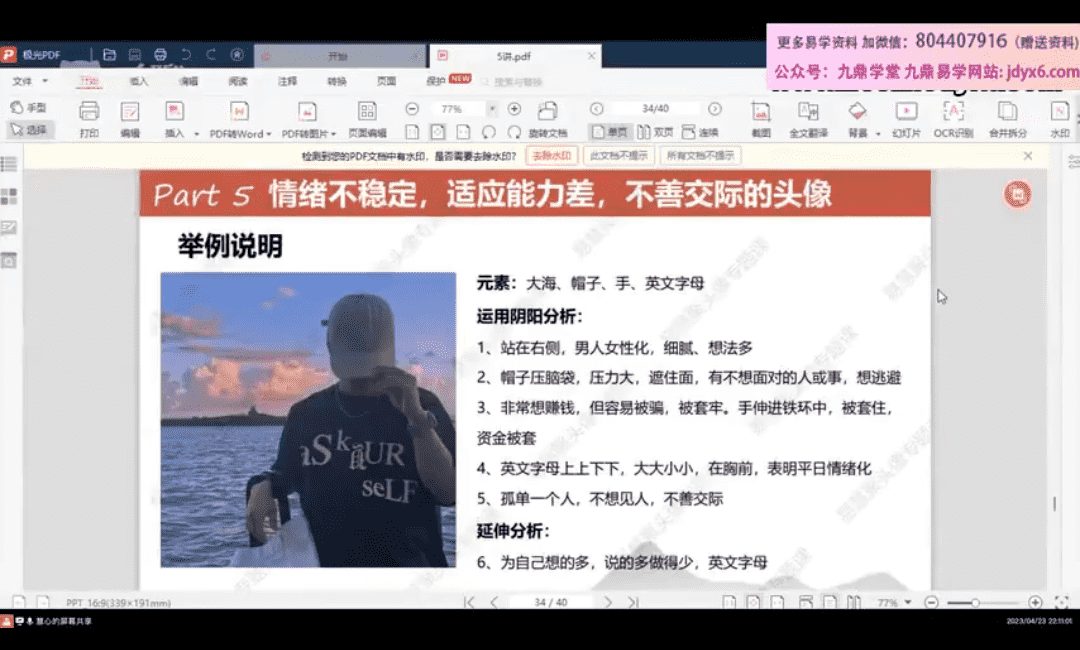
Task: Open the 注释 annotation ribbon tab
Action: point(287,81)
